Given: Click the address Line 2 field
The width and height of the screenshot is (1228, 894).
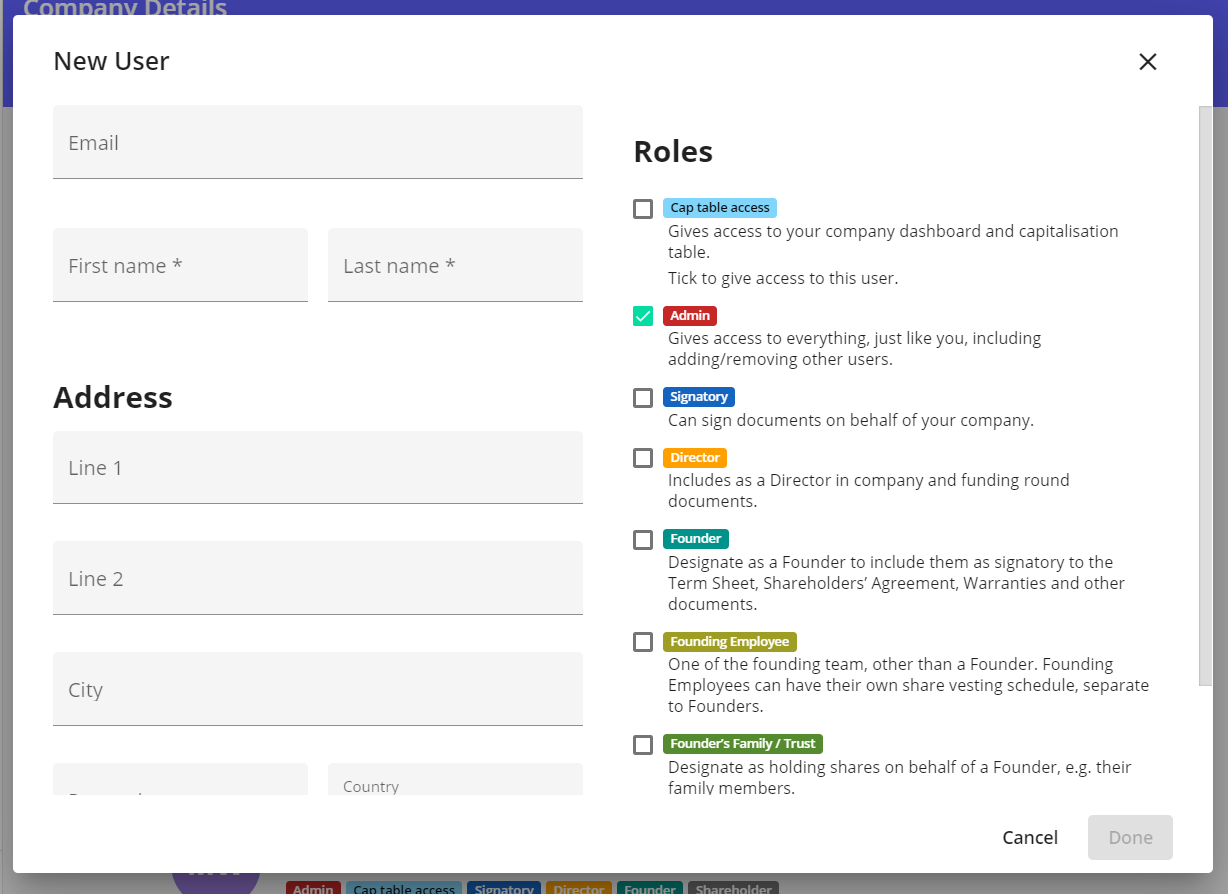Looking at the screenshot, I should 317,579.
